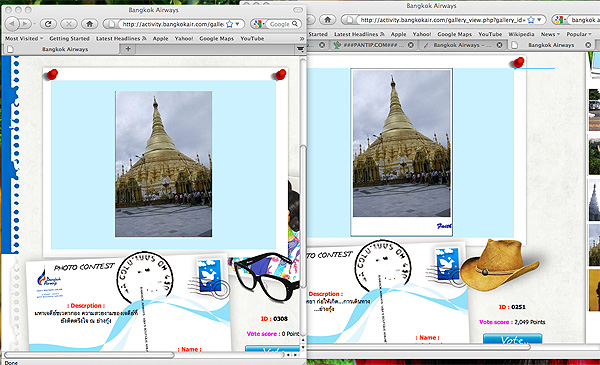Viewport: 600px width, 365px height.
Task: Go back using left browser back arrow
Action: [12, 24]
